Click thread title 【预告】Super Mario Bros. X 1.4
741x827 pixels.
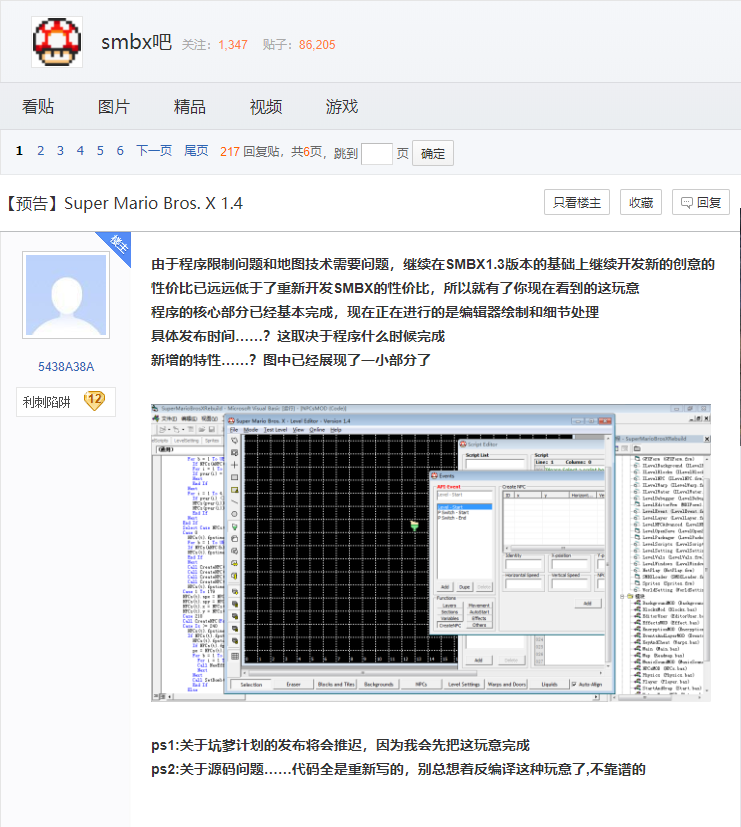[x=124, y=203]
